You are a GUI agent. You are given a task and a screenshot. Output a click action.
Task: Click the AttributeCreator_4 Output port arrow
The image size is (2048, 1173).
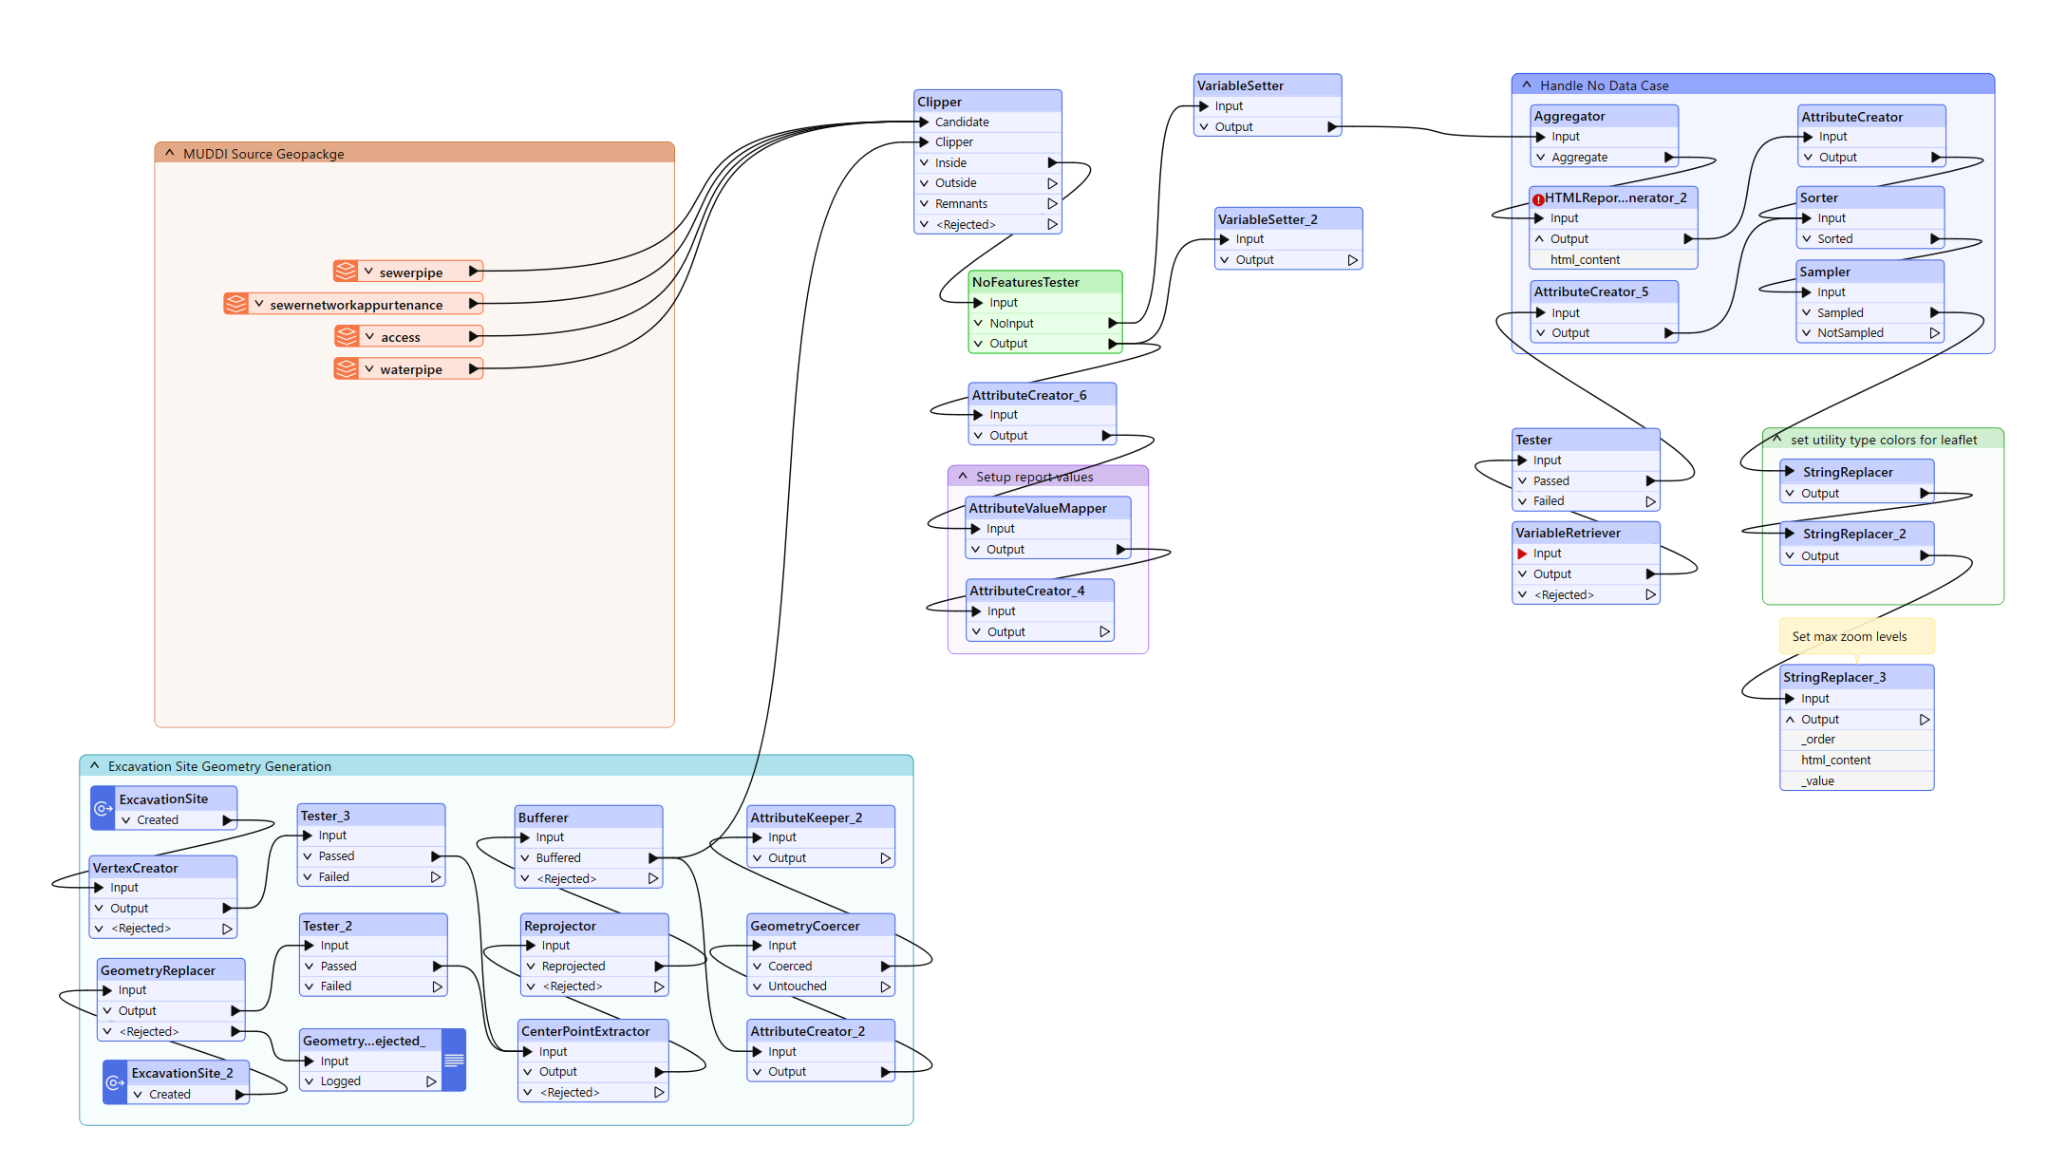[1104, 632]
